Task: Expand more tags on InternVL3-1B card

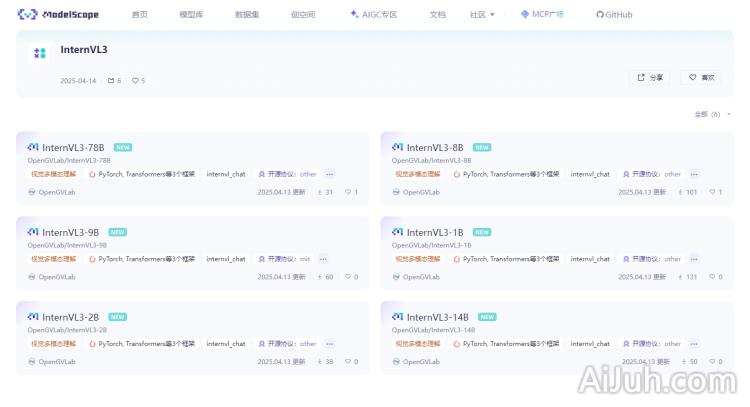Action: click(693, 259)
